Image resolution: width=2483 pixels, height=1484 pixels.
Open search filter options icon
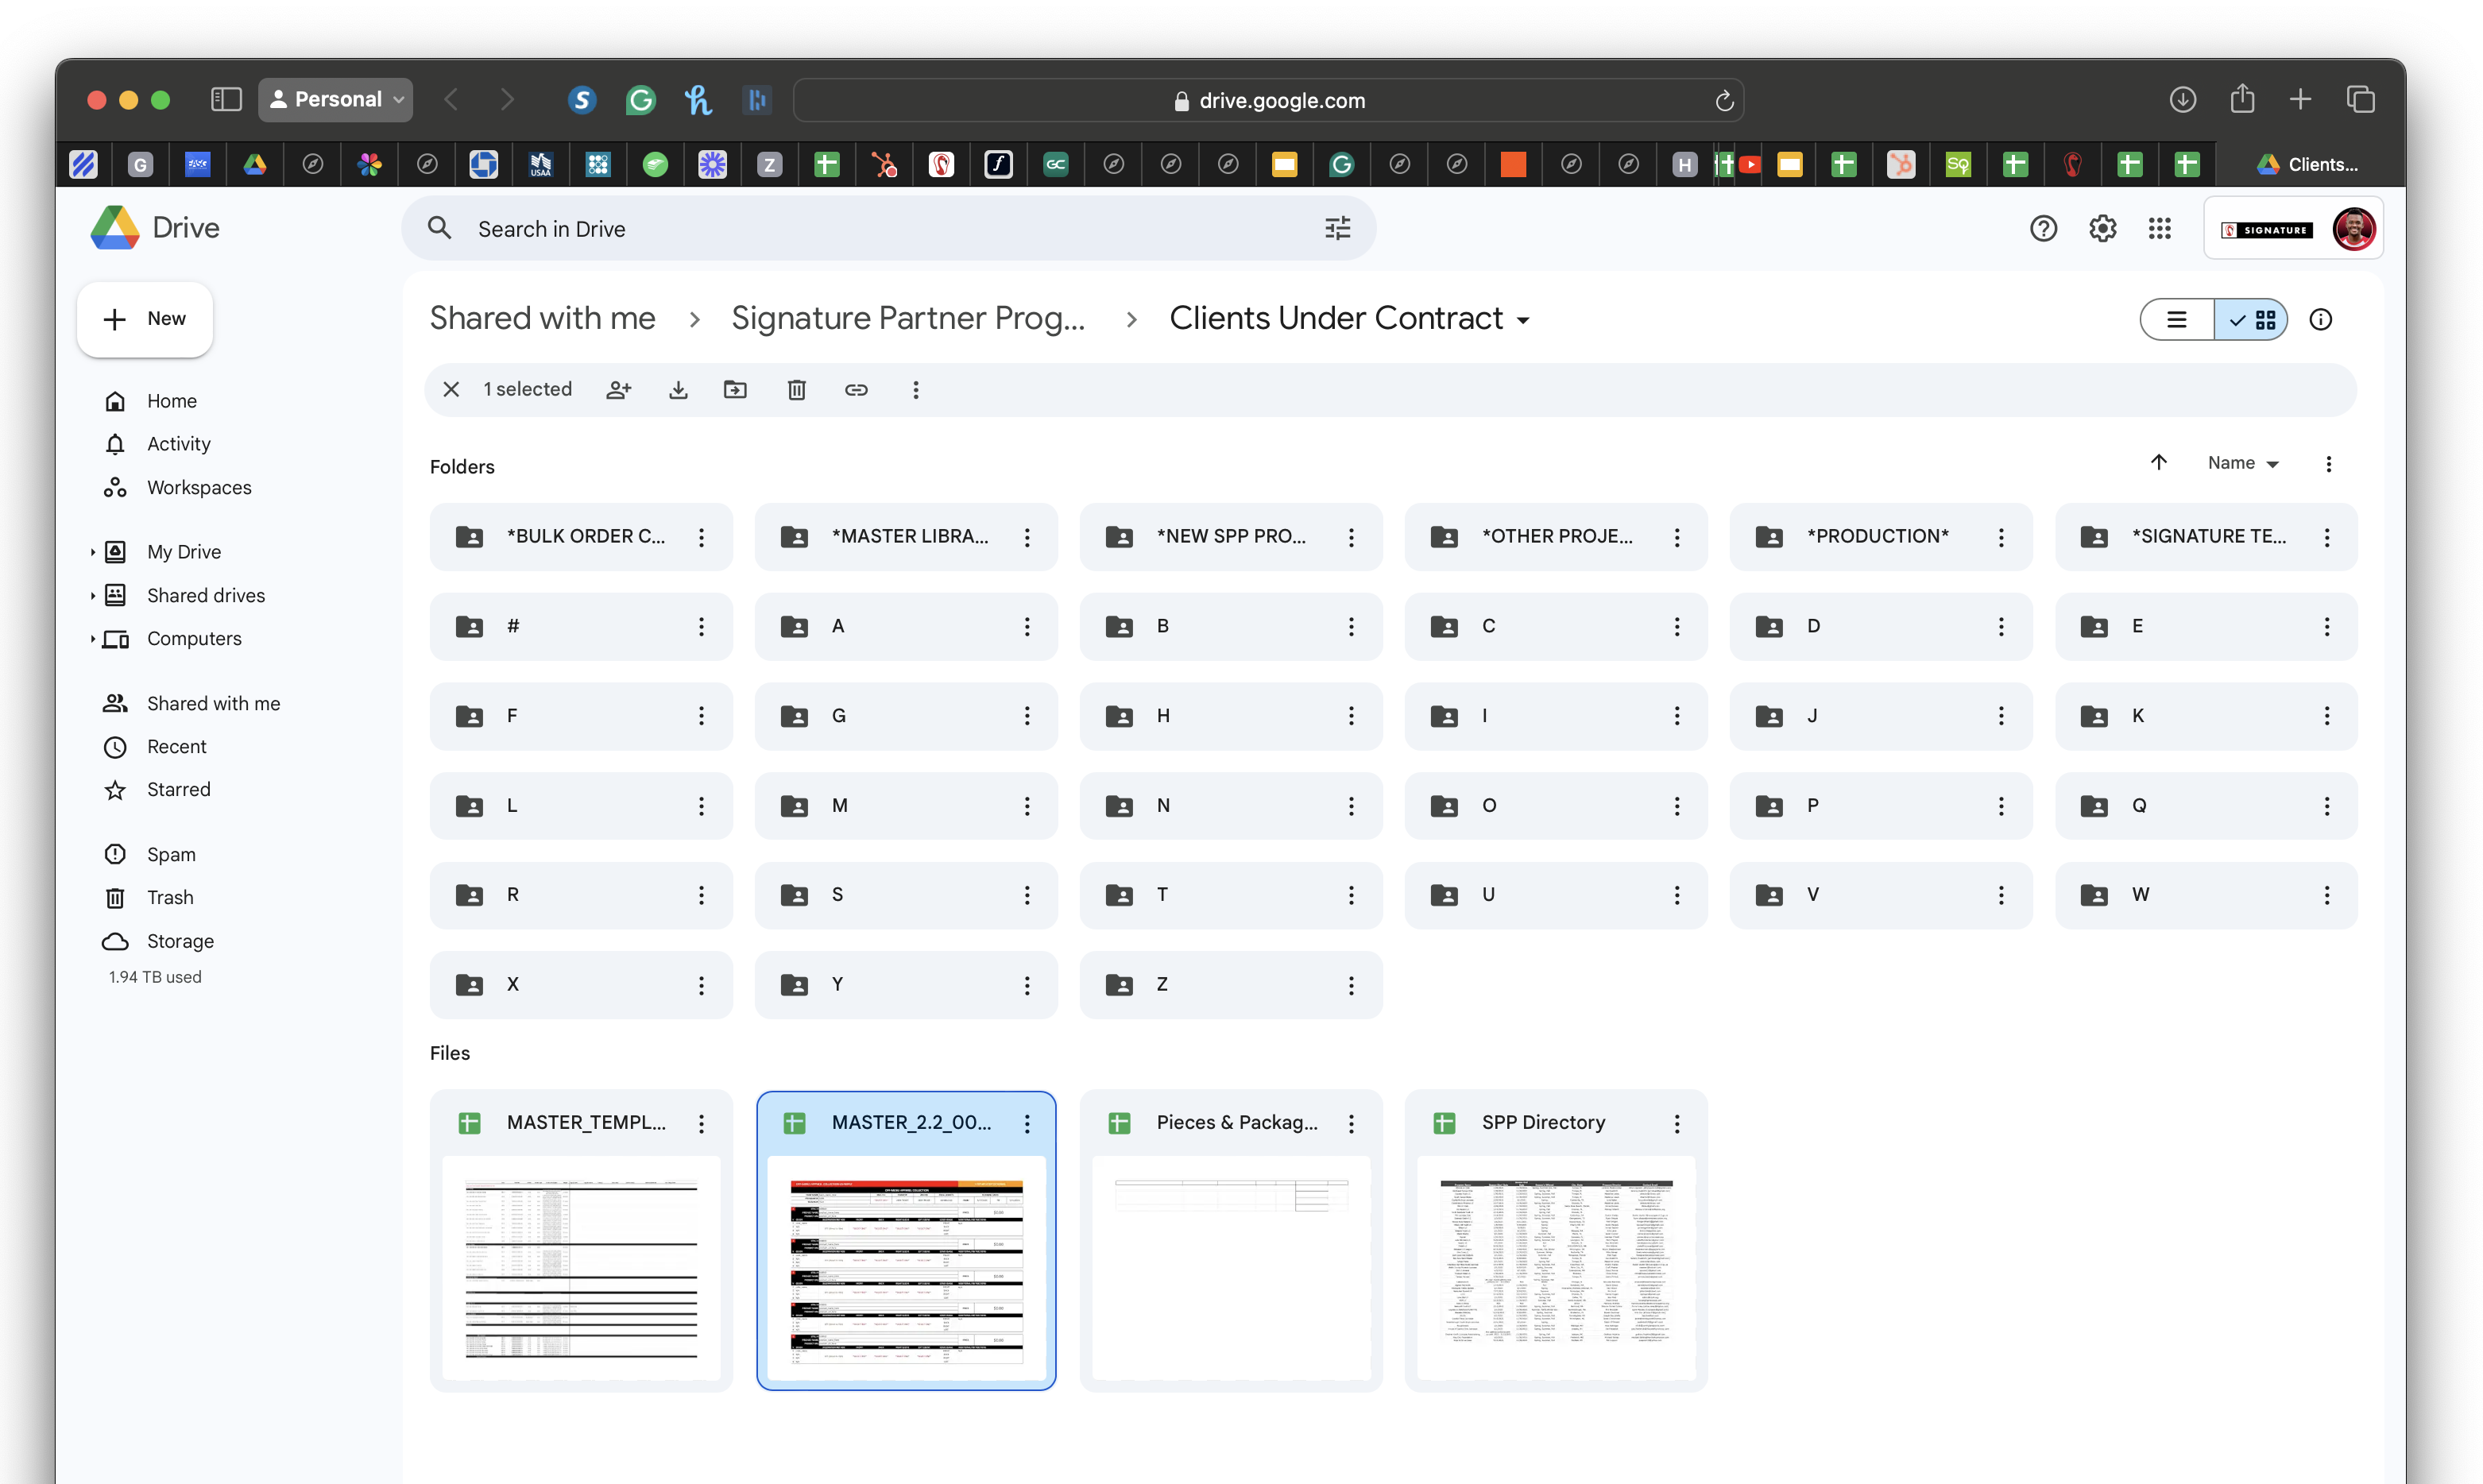[1337, 229]
